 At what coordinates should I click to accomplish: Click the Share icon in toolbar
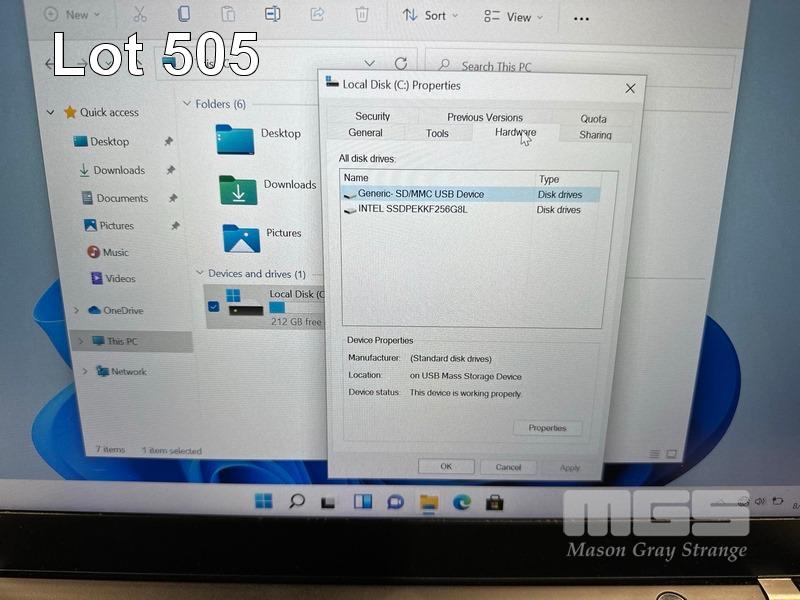click(317, 14)
